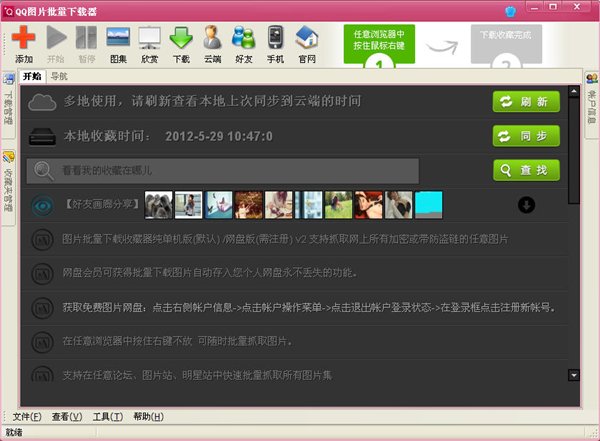
Task: Open the 云端 cloud user icon
Action: [x=212, y=37]
